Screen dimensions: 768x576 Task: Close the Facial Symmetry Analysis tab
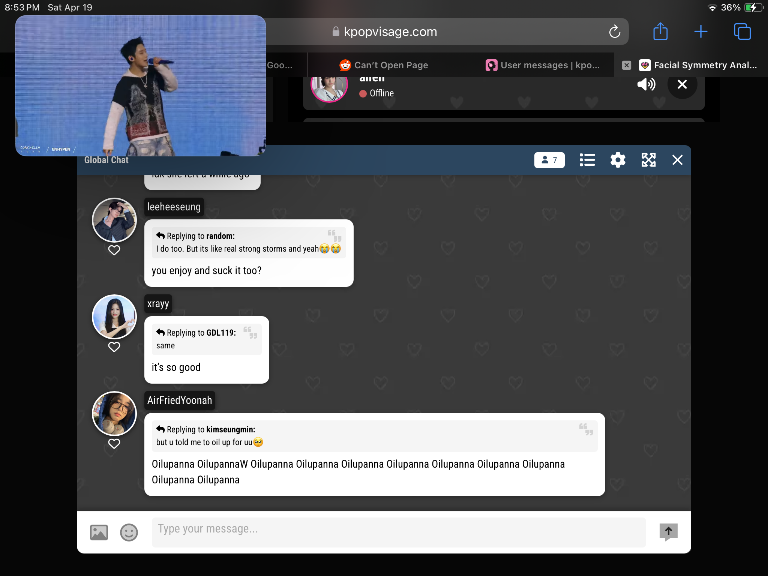[626, 65]
